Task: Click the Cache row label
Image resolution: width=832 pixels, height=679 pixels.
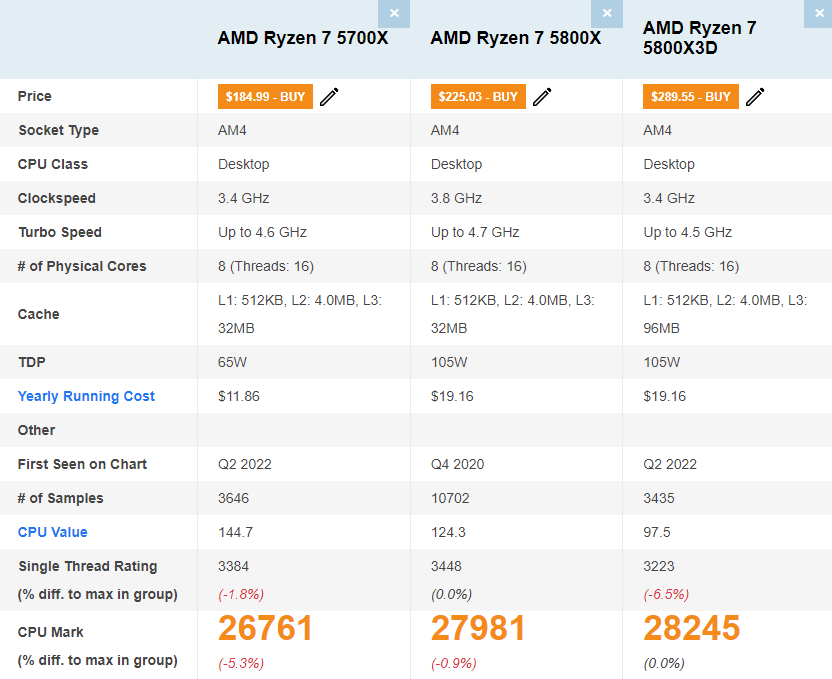Action: tap(38, 314)
